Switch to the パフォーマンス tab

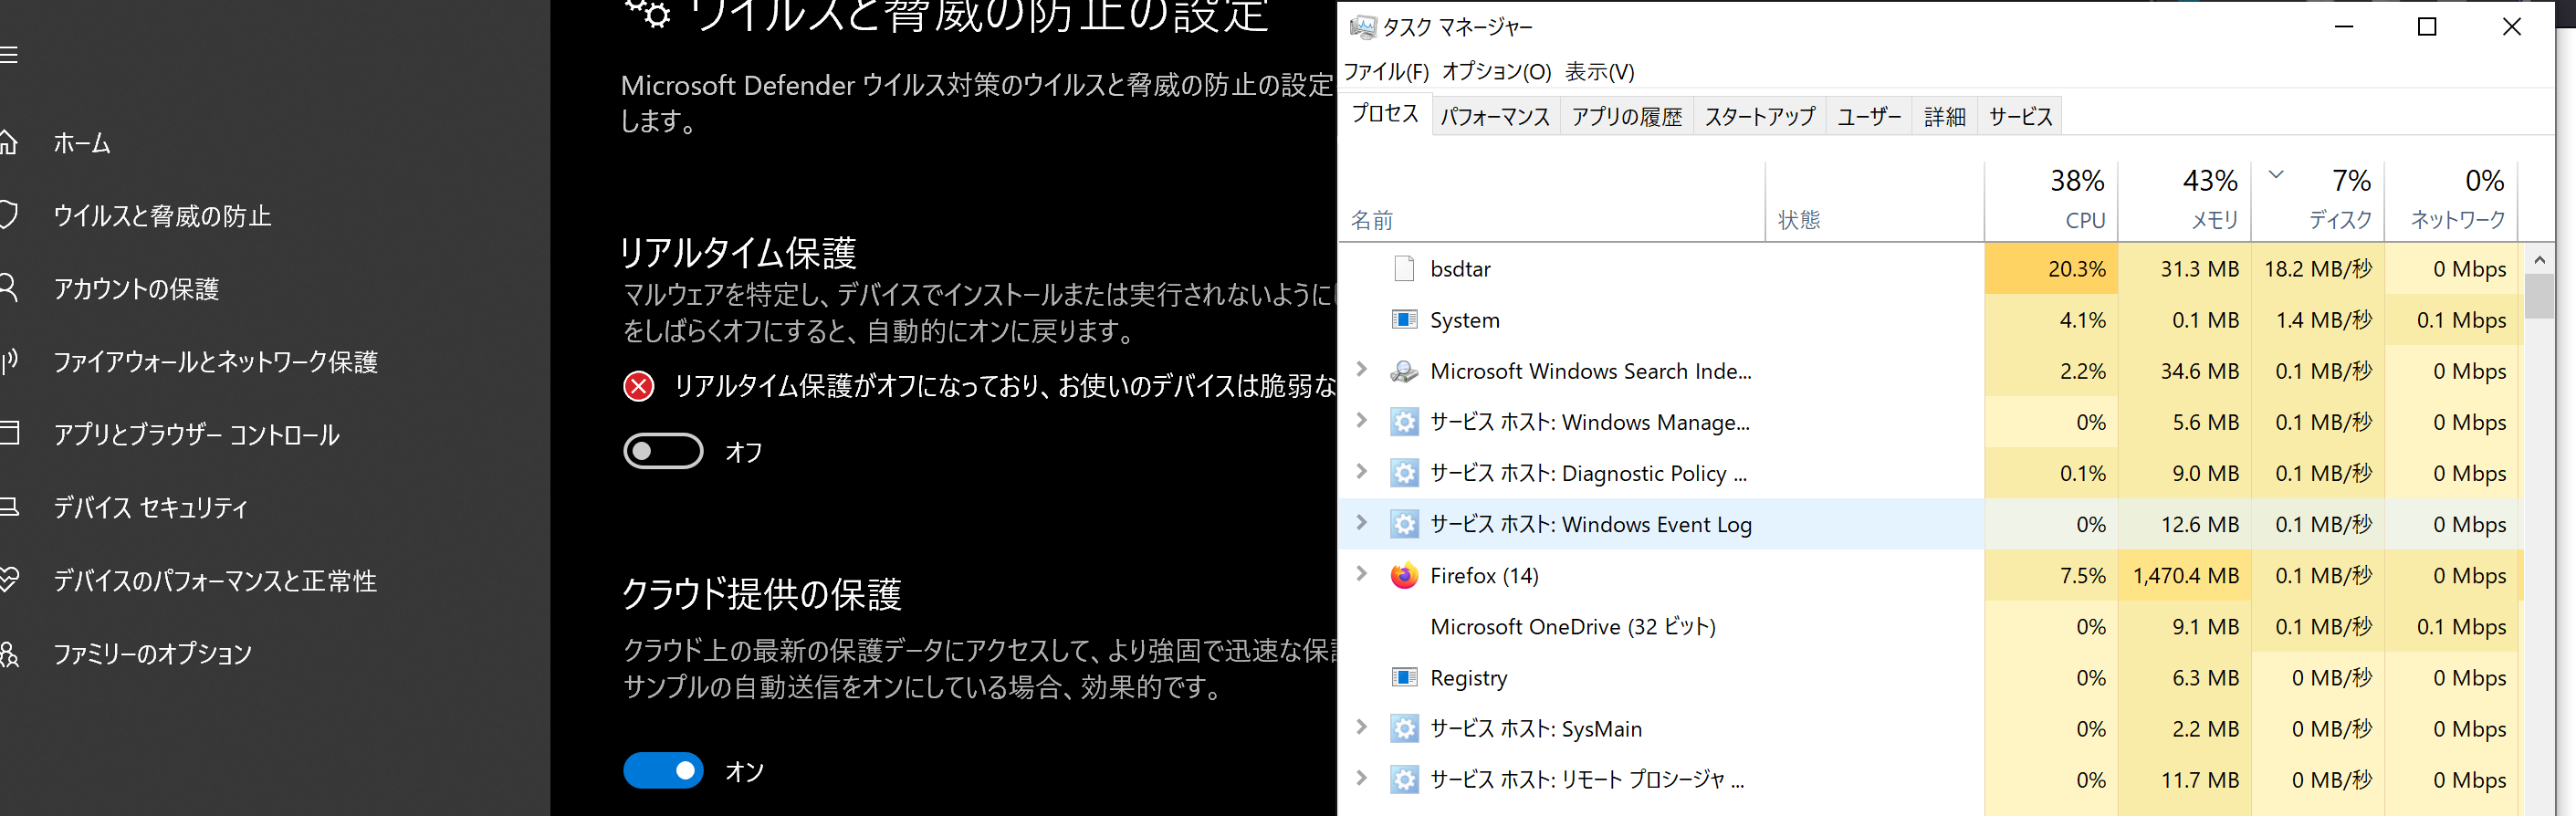tap(1495, 117)
